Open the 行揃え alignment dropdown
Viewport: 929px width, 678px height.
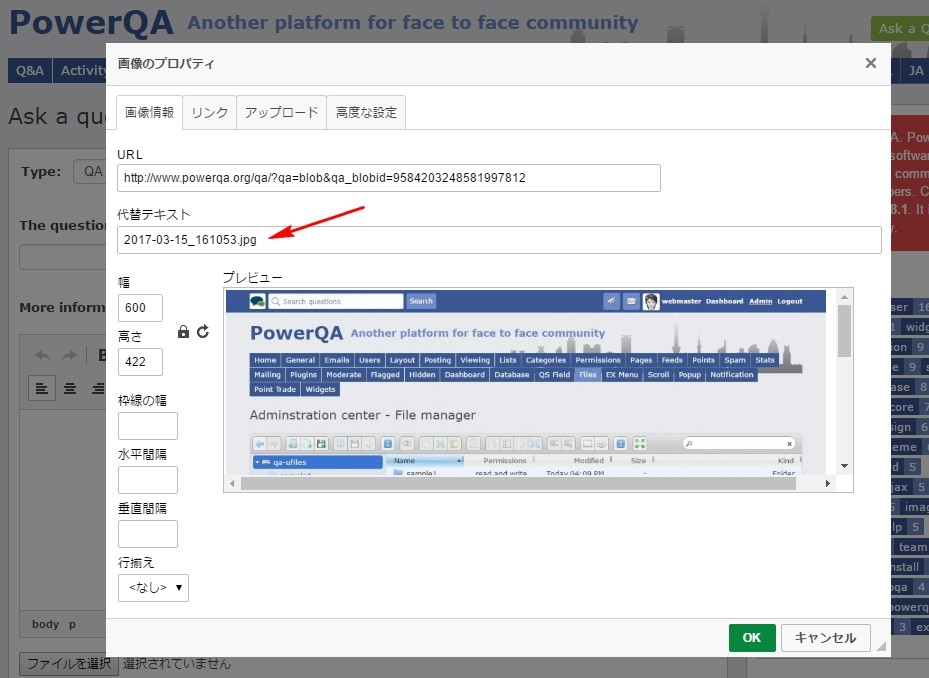(x=153, y=588)
